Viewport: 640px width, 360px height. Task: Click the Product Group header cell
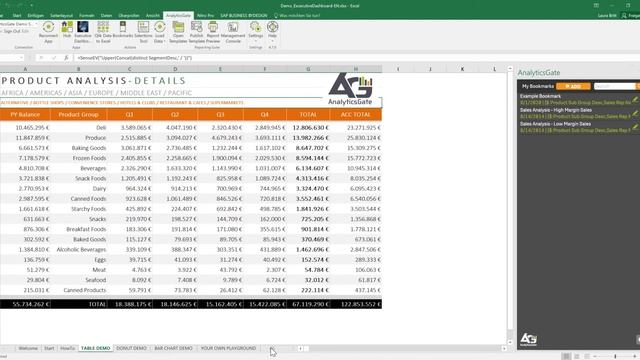78,115
